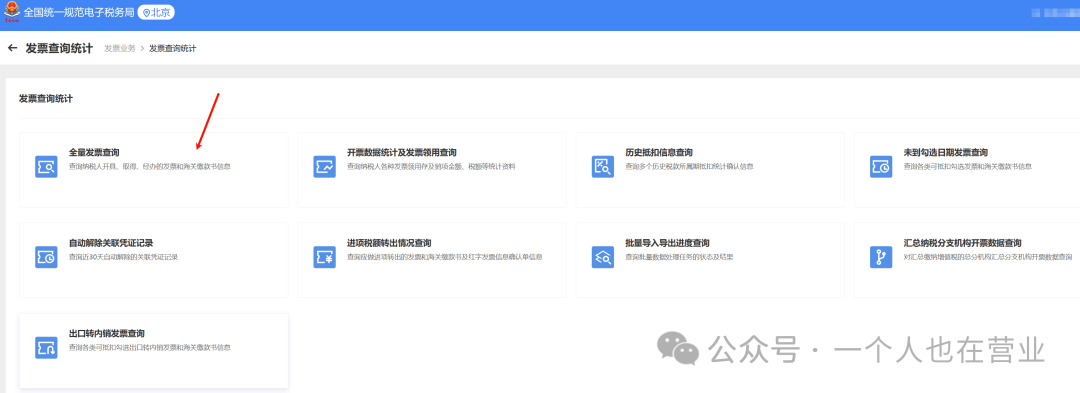The height and width of the screenshot is (393, 1080).
Task: Click description 查询多个历史税款所属期抵扣统计确认信息
Action: pyautogui.click(x=689, y=167)
